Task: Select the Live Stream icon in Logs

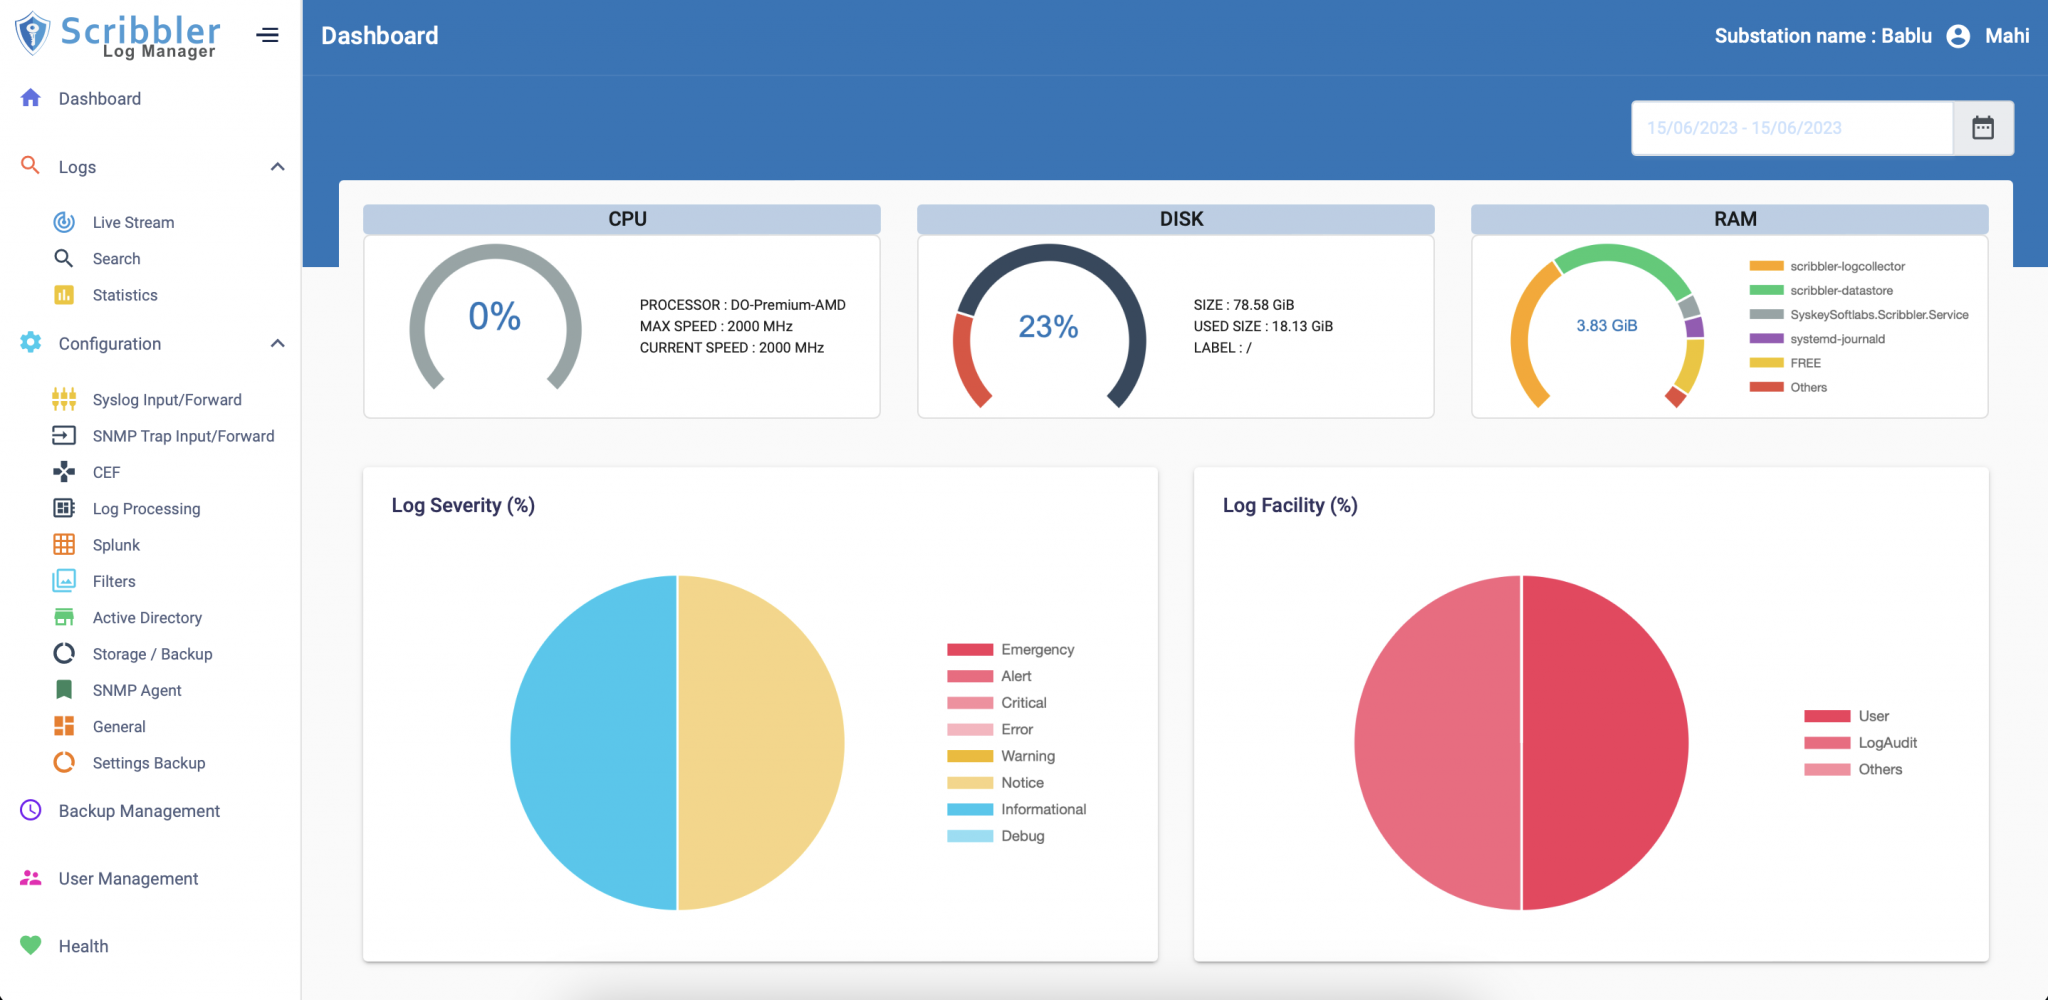Action: pos(64,221)
